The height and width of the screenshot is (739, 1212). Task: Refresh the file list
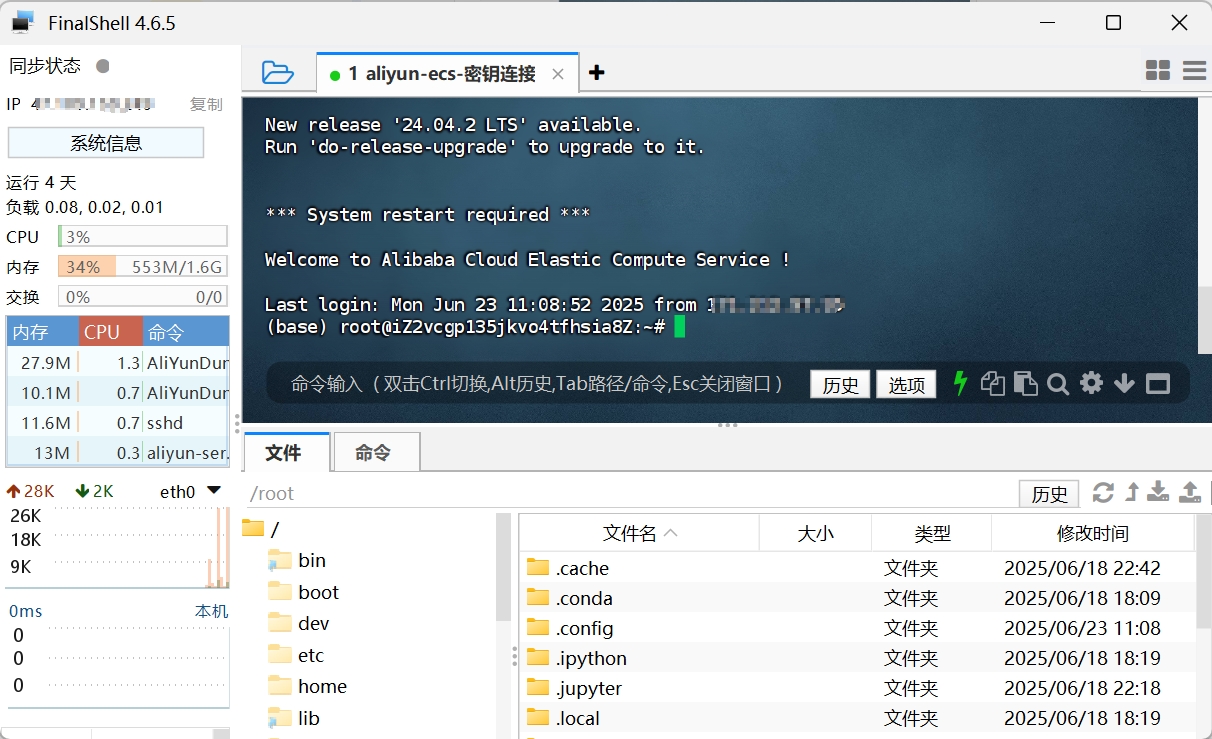click(x=1103, y=492)
